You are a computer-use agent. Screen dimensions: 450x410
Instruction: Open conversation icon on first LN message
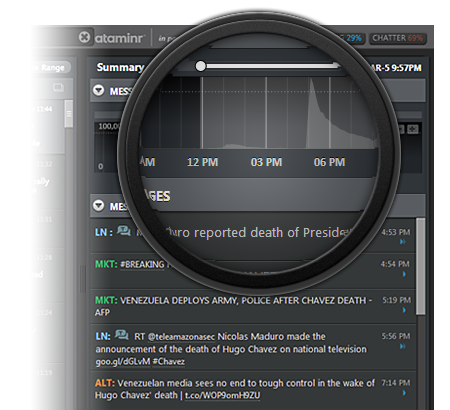coord(124,231)
